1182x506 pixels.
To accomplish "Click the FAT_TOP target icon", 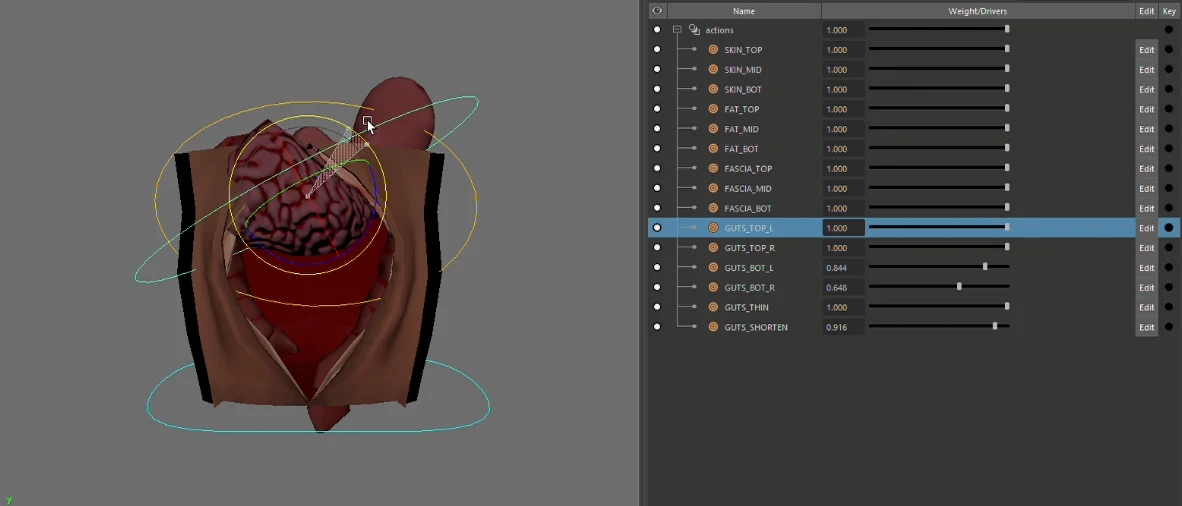I will [713, 109].
